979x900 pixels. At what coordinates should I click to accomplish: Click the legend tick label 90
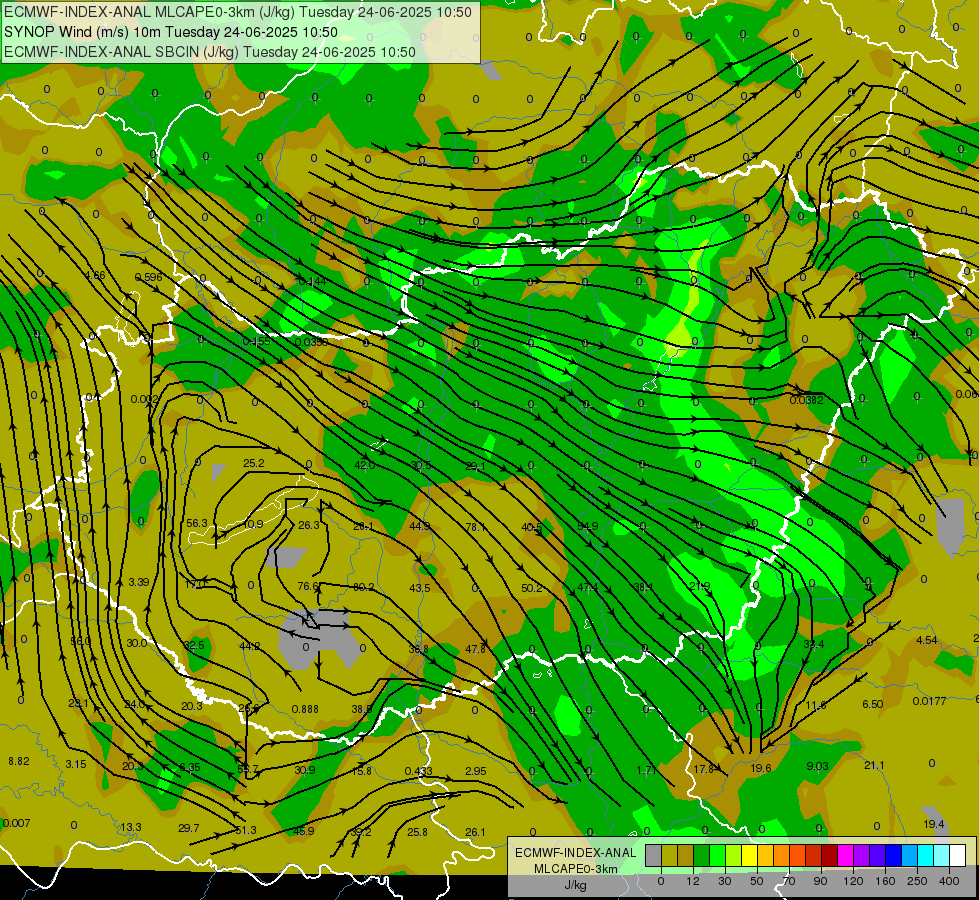point(820,881)
